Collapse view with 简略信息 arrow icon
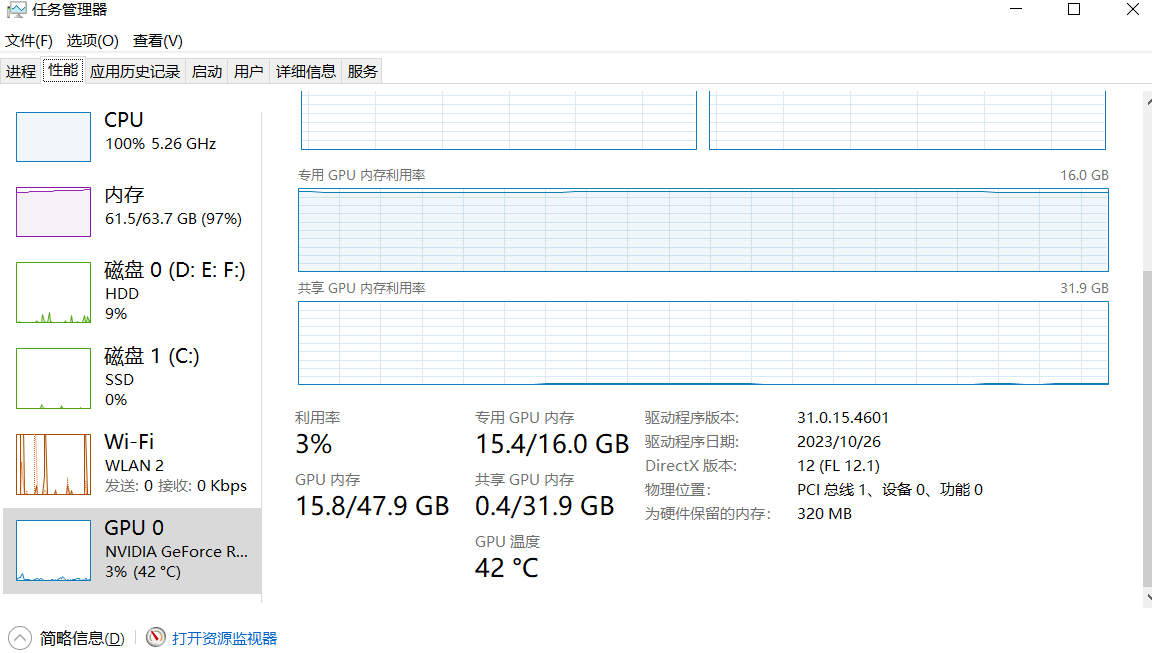This screenshot has width=1152, height=653. tap(20, 638)
